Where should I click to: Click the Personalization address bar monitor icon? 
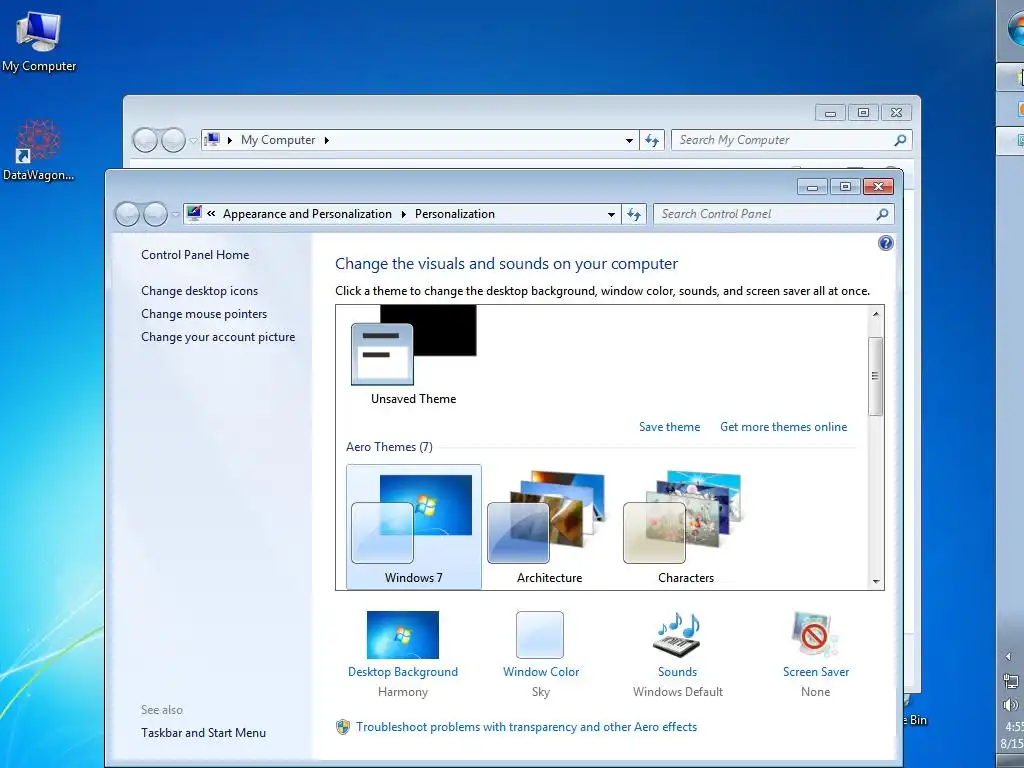193,214
